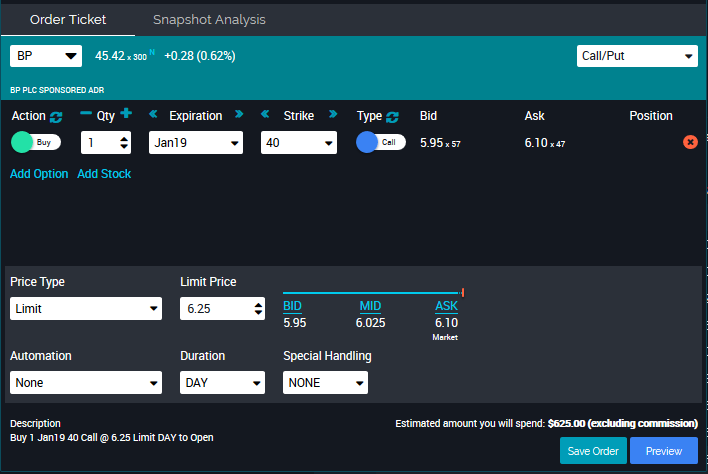Open the Price Type Limit dropdown
Viewport: 708px width, 474px height.
coord(85,309)
